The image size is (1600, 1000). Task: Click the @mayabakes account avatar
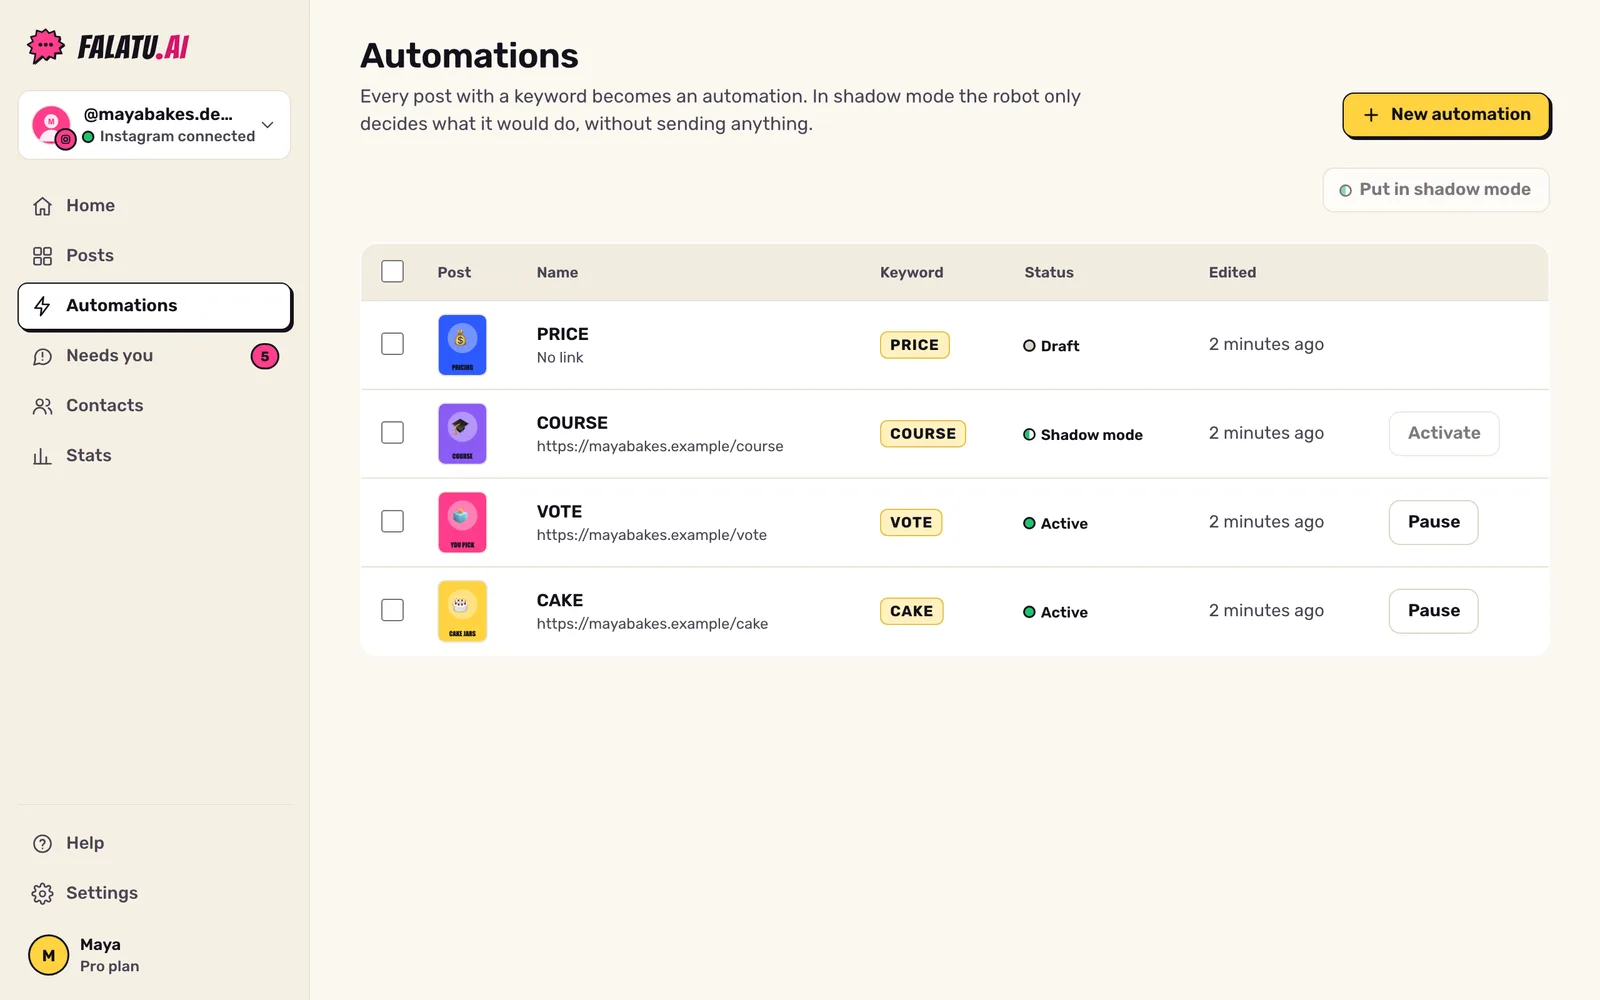pos(52,125)
